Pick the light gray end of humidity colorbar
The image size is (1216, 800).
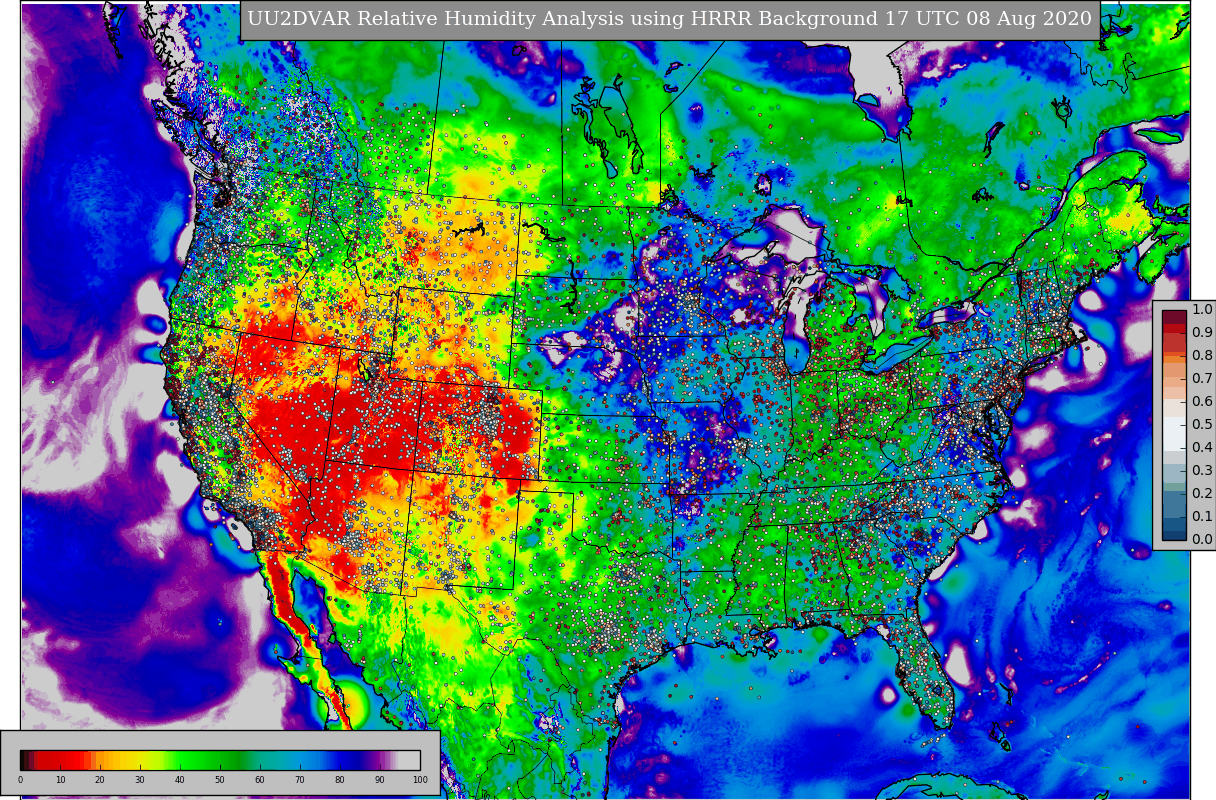click(x=409, y=760)
